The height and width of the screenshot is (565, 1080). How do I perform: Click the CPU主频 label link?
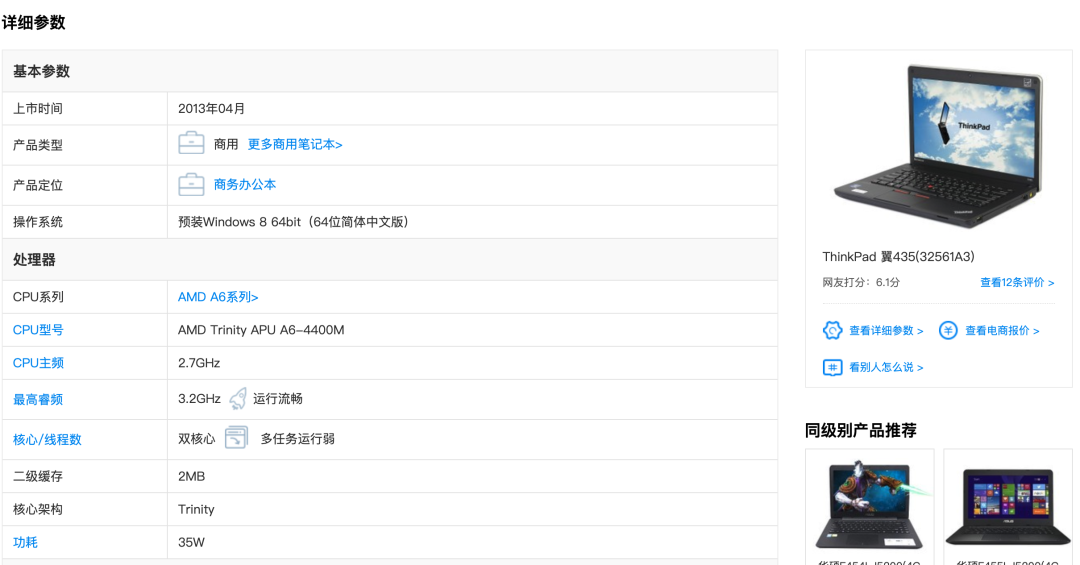tap(38, 363)
